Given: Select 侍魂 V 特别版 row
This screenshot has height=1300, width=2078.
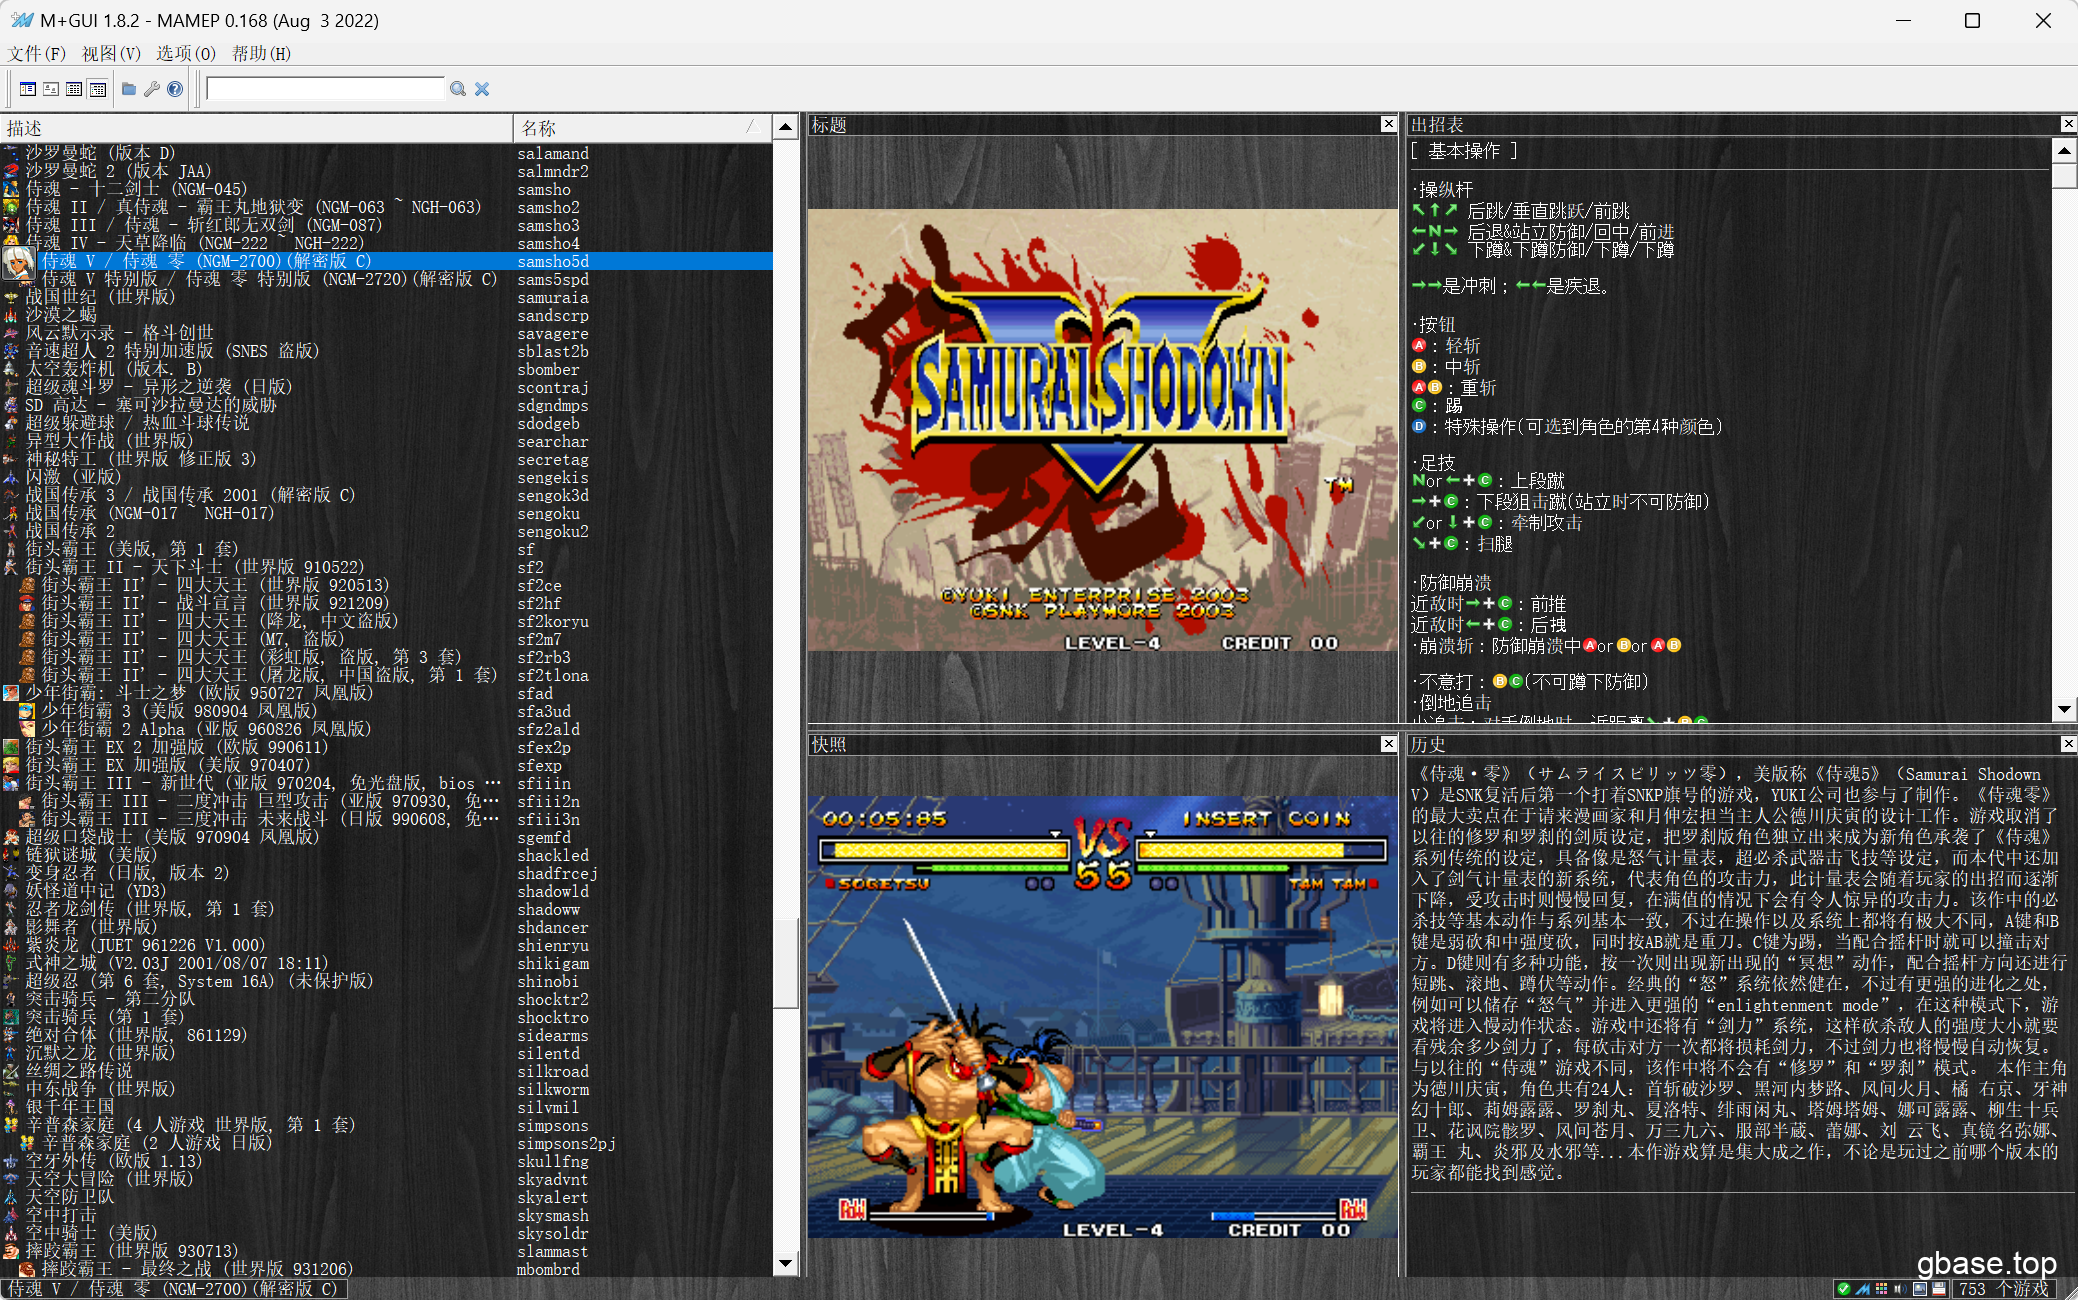Looking at the screenshot, I should 269,279.
